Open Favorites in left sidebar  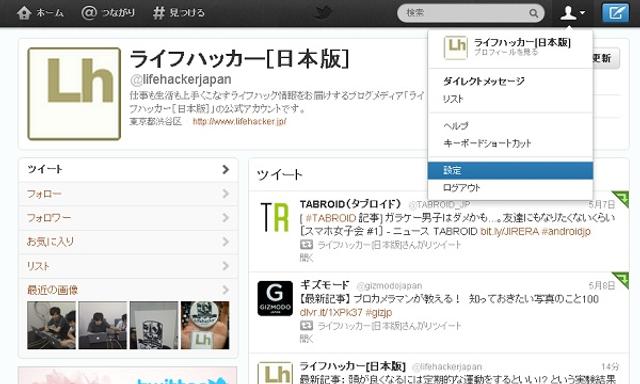point(128,242)
